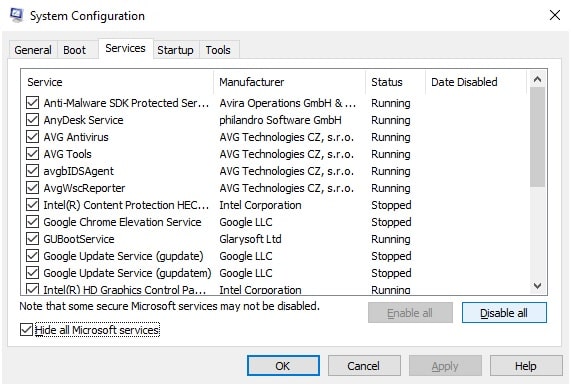Toggle Intel(R) Content Protection HEC checkbox

(32, 205)
